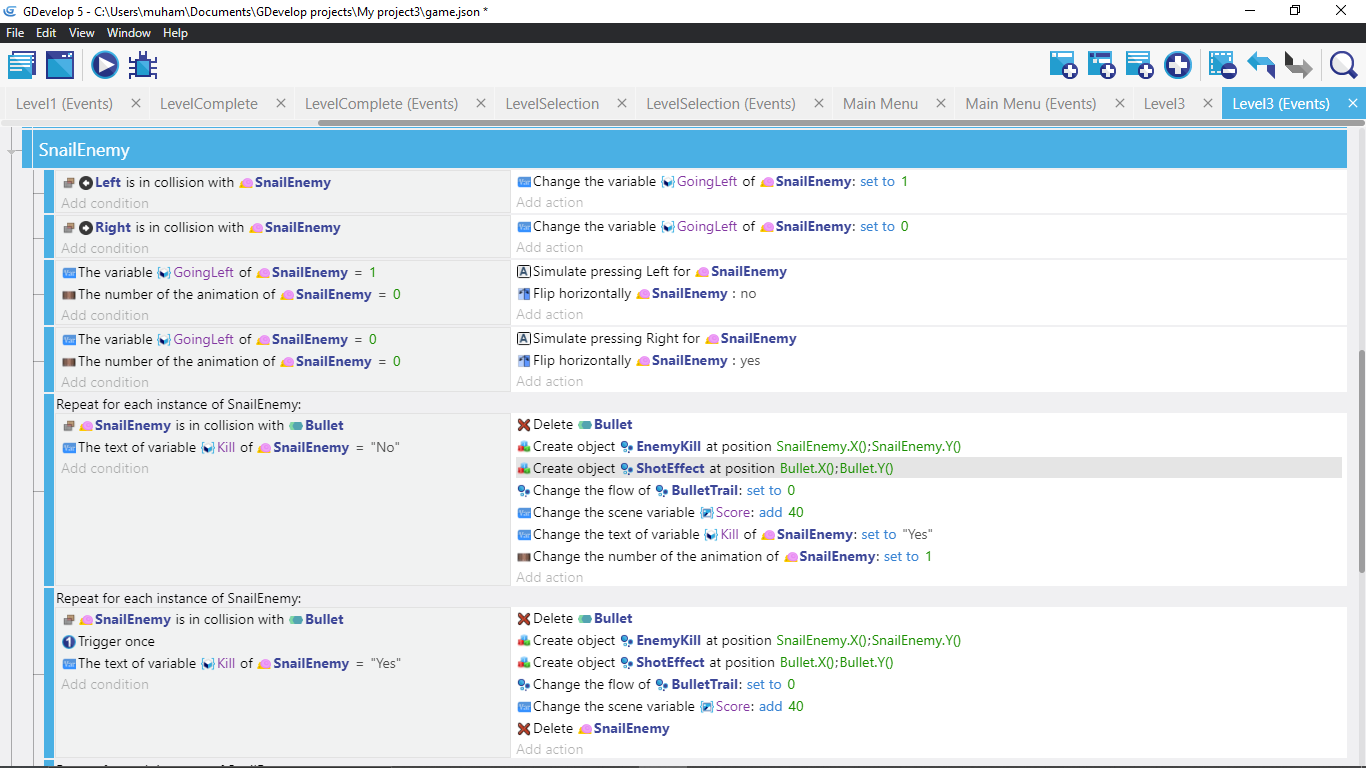Open the Project Manager panel icon

point(22,66)
